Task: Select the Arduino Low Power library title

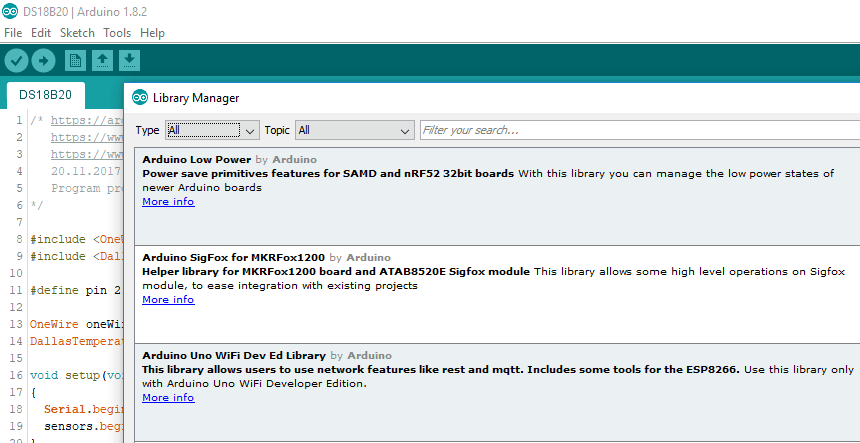Action: [x=196, y=160]
